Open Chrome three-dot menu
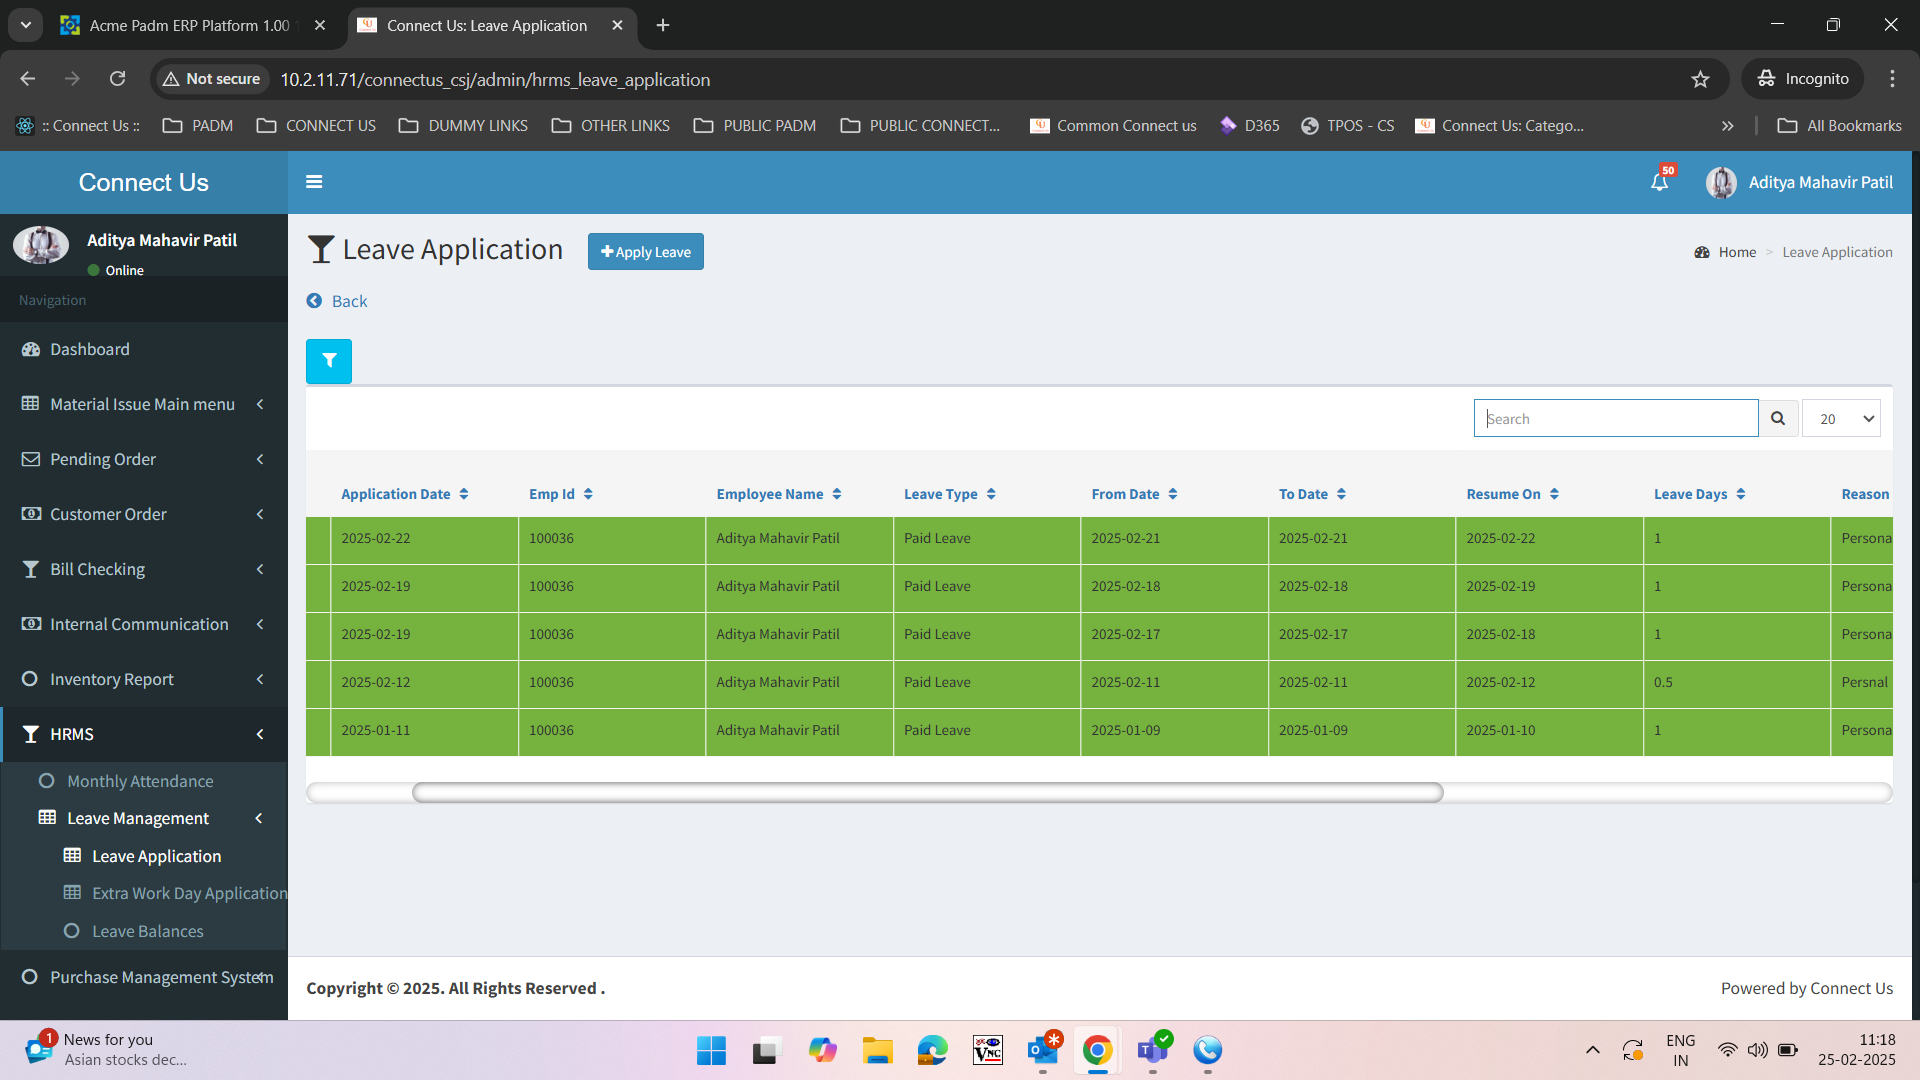 pos(1892,79)
